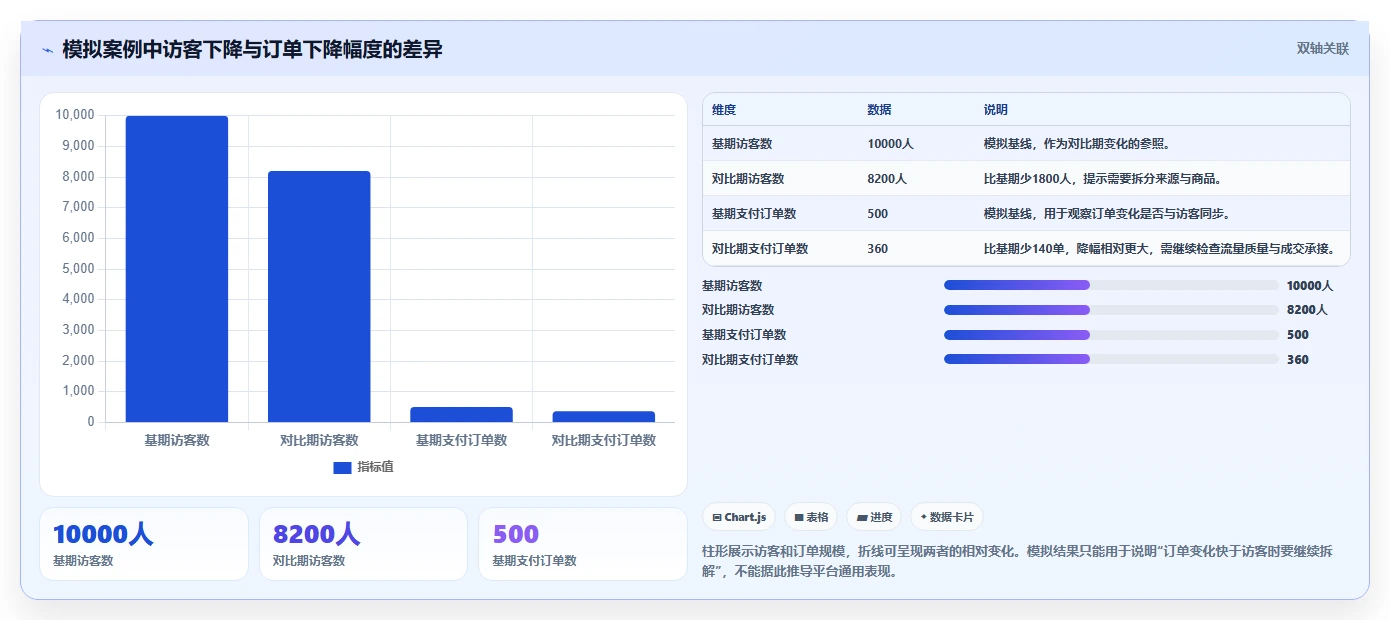Click the 基期访客数 progress bar
The height and width of the screenshot is (620, 1390).
tap(1111, 285)
